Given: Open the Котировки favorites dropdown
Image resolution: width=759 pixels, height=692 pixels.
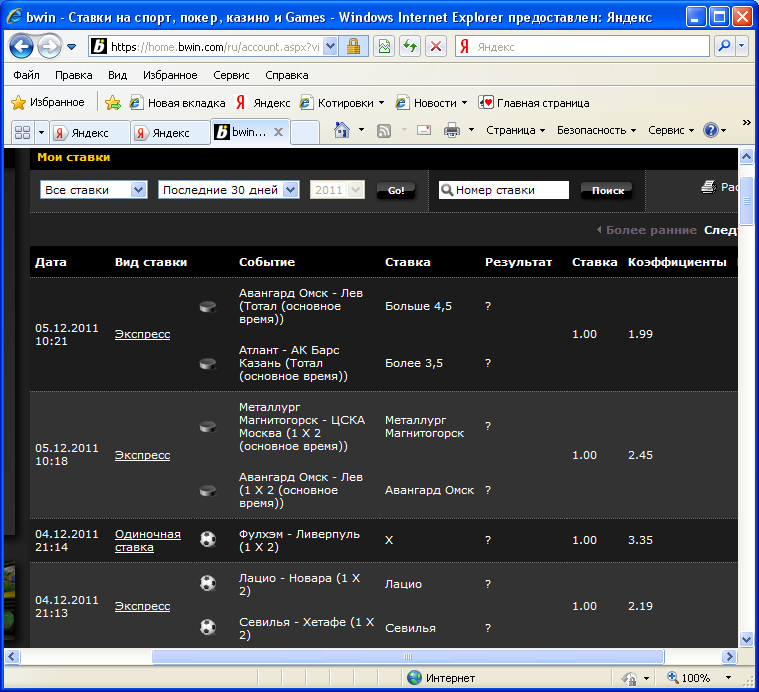Looking at the screenshot, I should (x=342, y=103).
